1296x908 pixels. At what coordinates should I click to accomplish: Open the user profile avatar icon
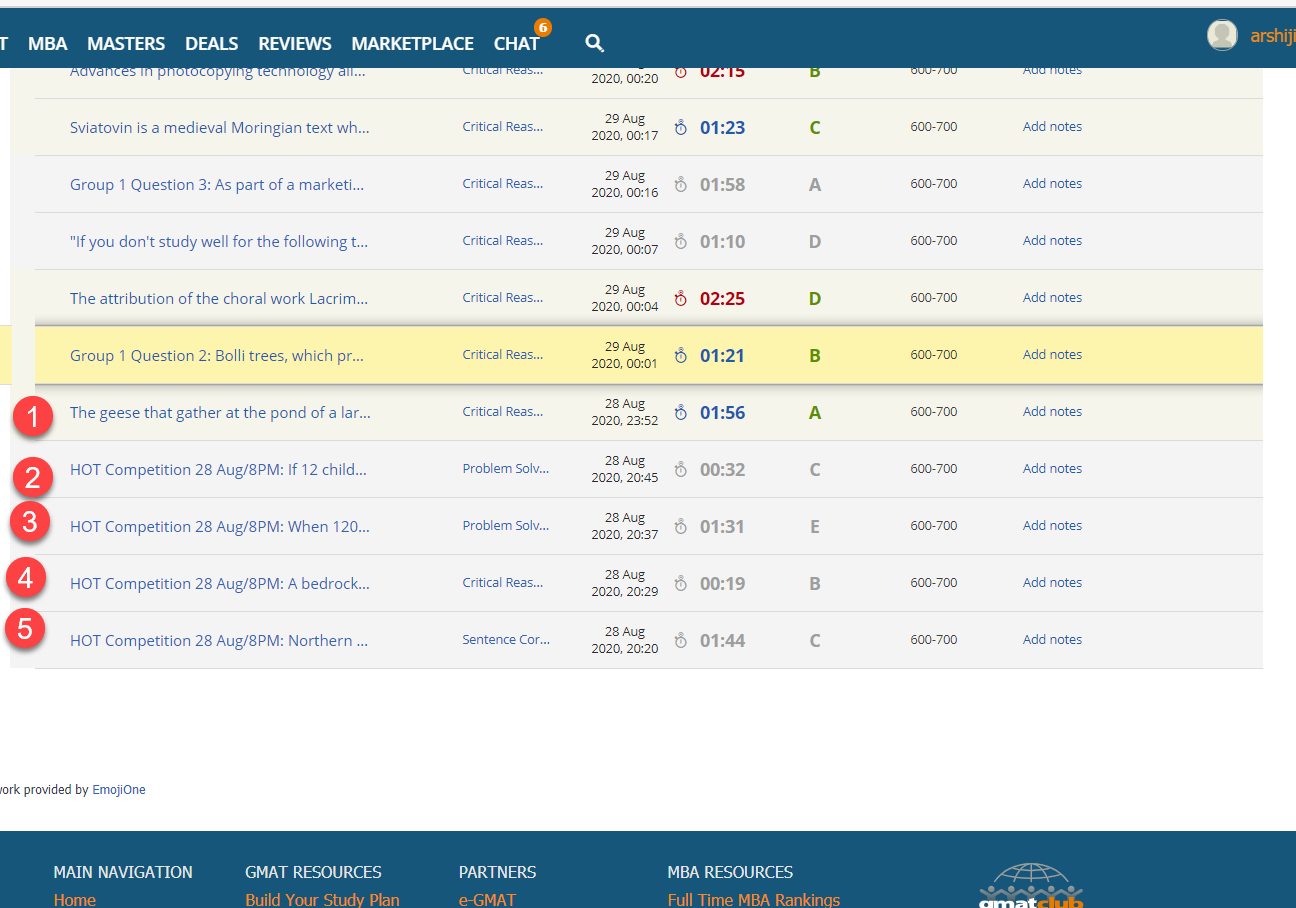click(1221, 35)
